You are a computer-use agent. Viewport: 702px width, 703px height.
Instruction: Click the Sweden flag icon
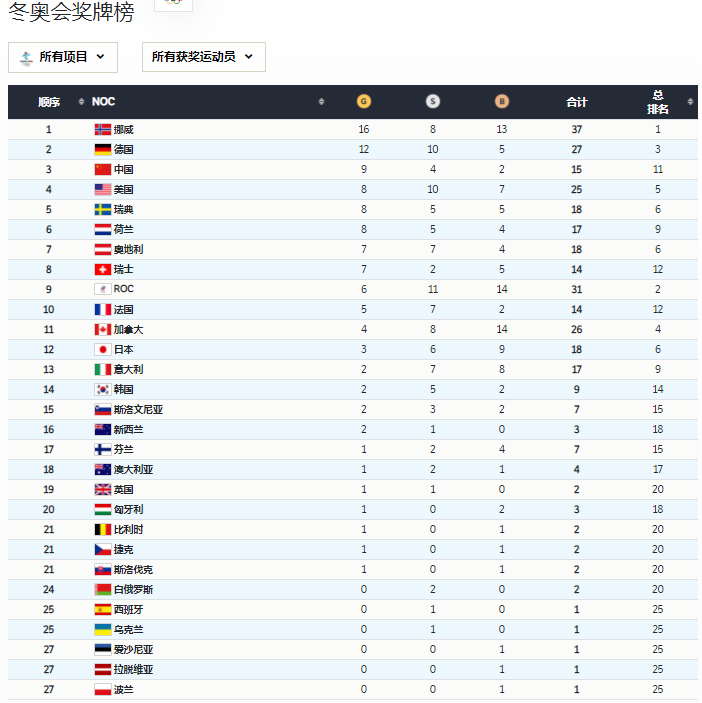103,209
